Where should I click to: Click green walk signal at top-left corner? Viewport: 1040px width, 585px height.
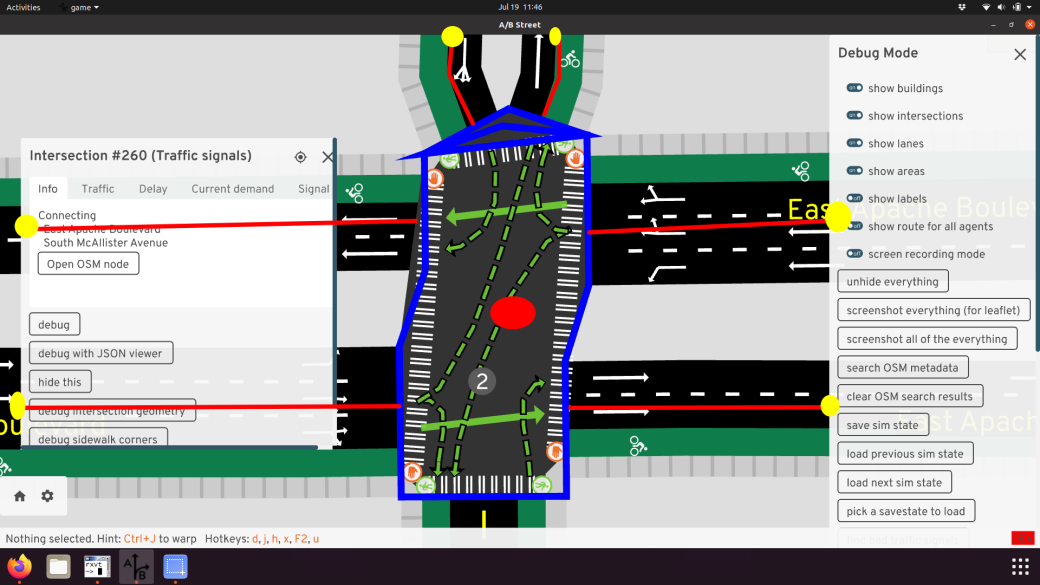(450, 160)
